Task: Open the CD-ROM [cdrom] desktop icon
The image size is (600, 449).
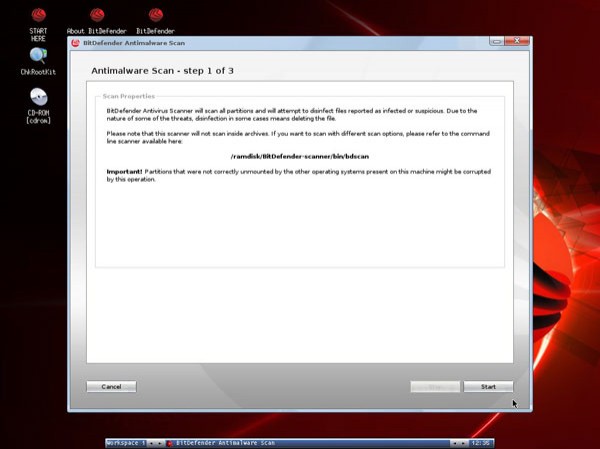Action: 38,106
